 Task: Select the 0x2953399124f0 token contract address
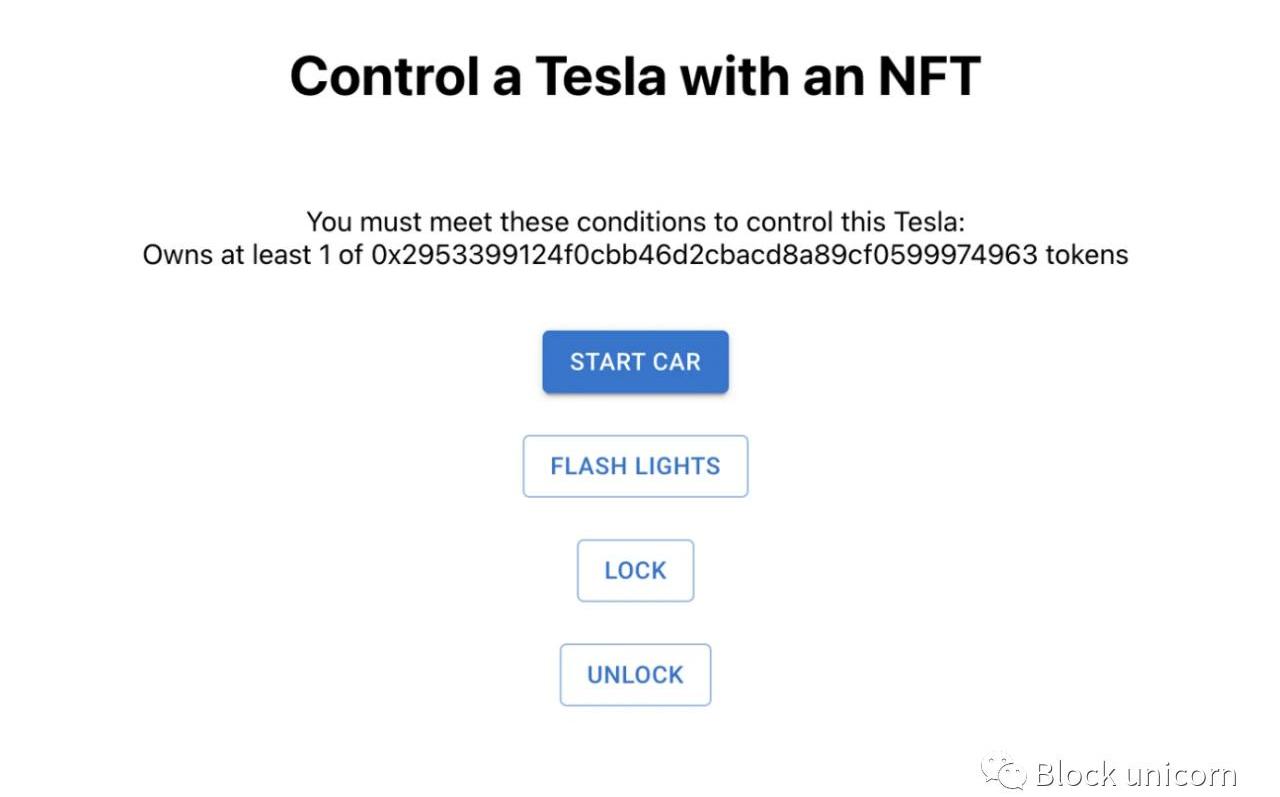(x=704, y=255)
